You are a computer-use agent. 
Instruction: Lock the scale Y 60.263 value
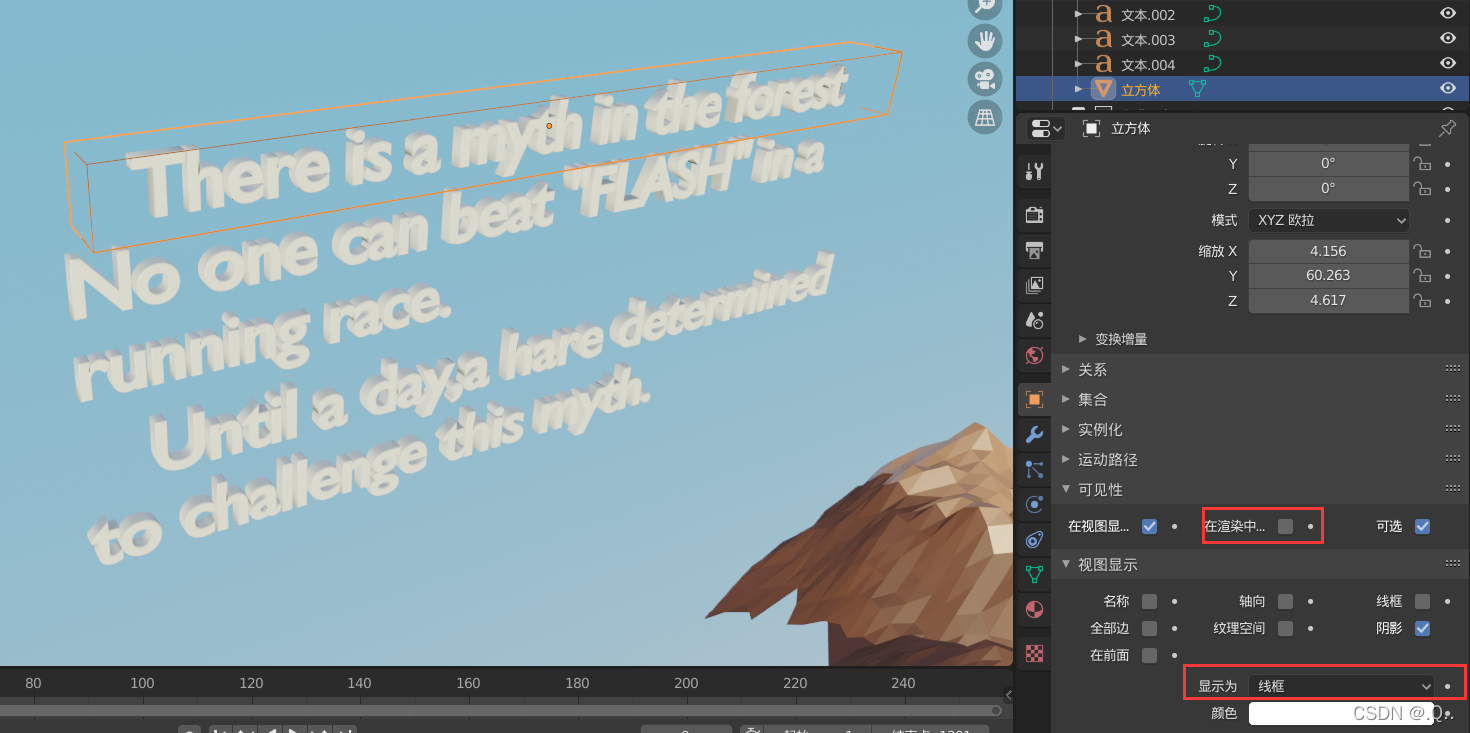tap(1421, 276)
